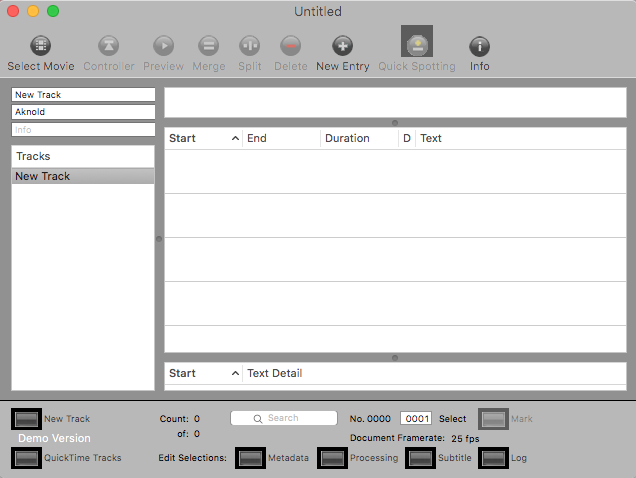Click the Delete toolbar icon

click(x=290, y=46)
